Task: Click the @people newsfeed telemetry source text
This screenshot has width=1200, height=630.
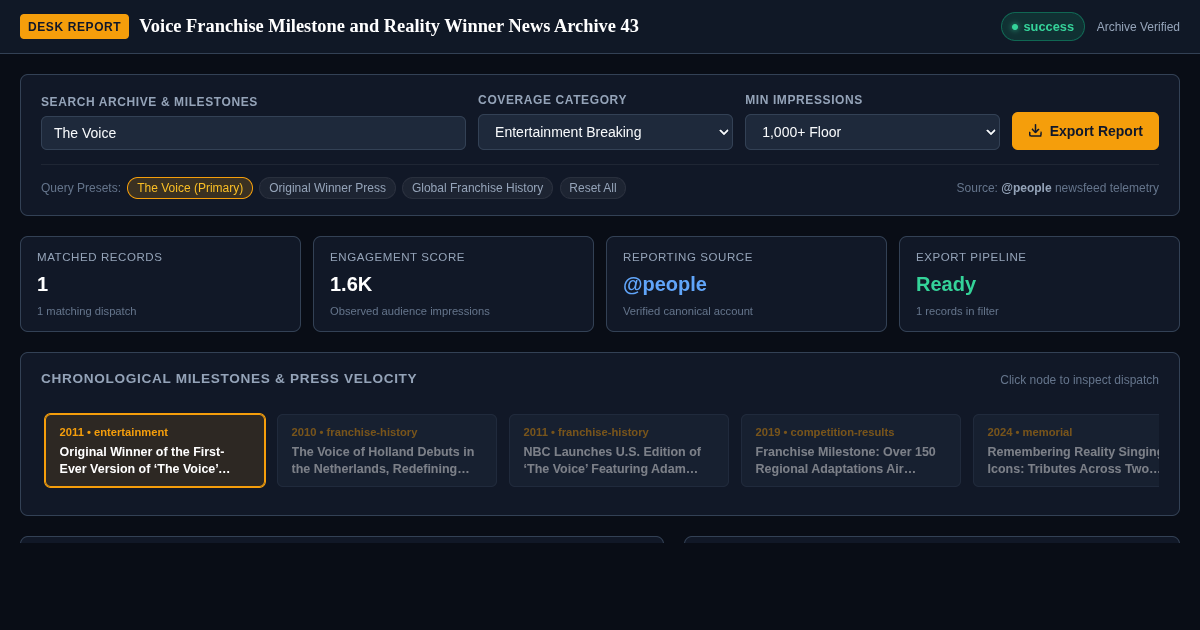Action: click(x=1058, y=188)
